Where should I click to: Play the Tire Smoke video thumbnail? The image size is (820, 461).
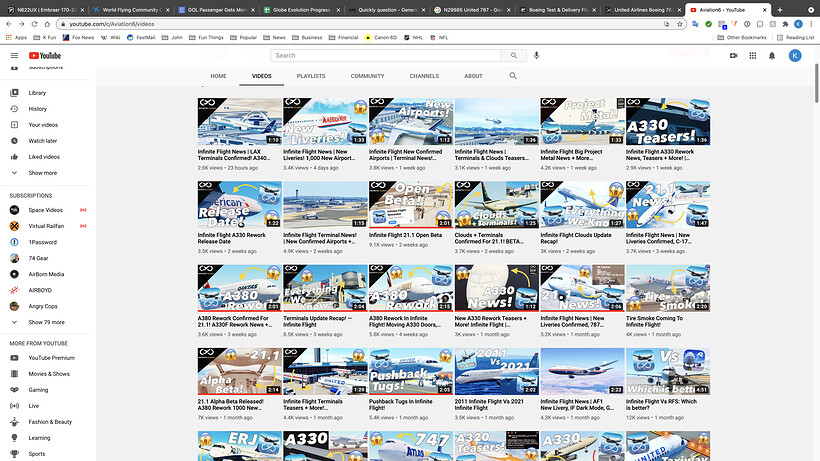pyautogui.click(x=668, y=288)
